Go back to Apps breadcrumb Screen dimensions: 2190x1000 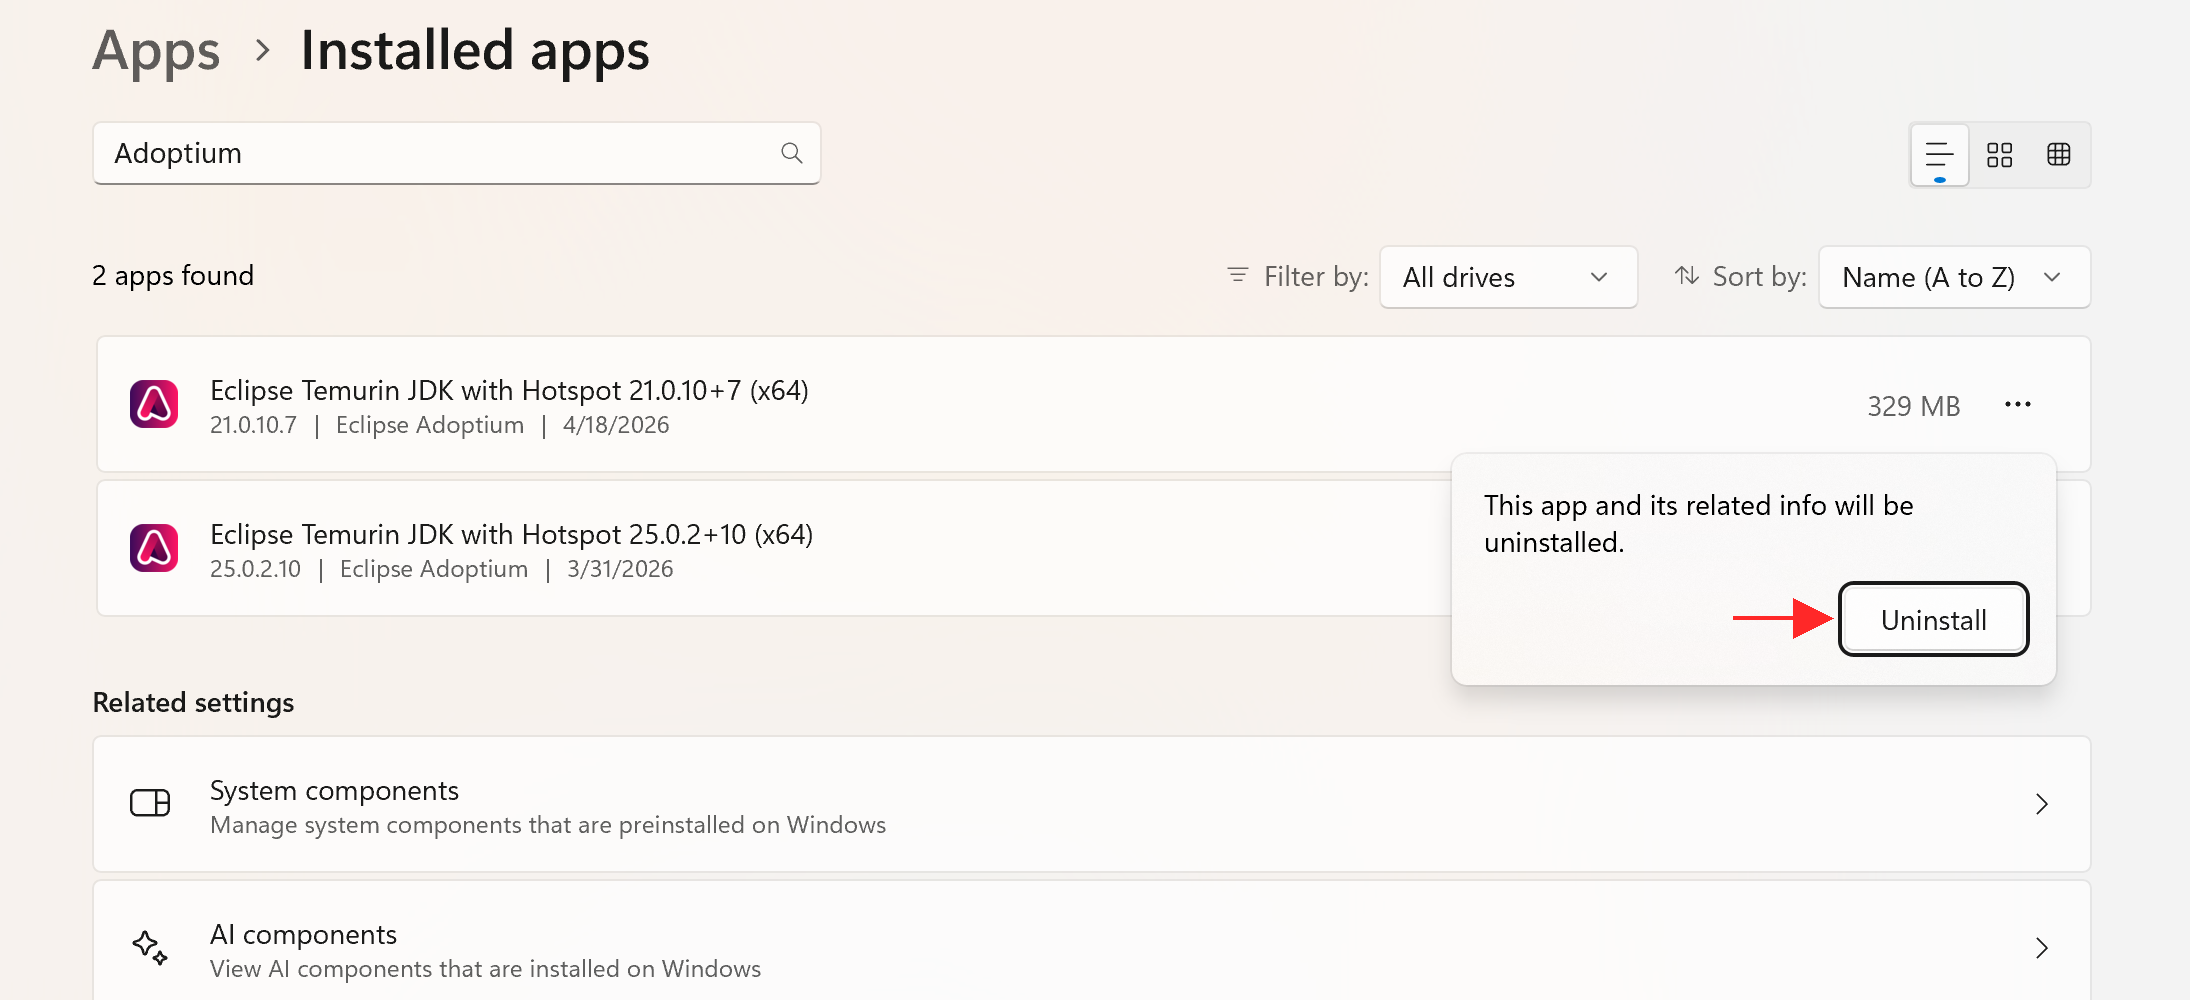click(156, 50)
